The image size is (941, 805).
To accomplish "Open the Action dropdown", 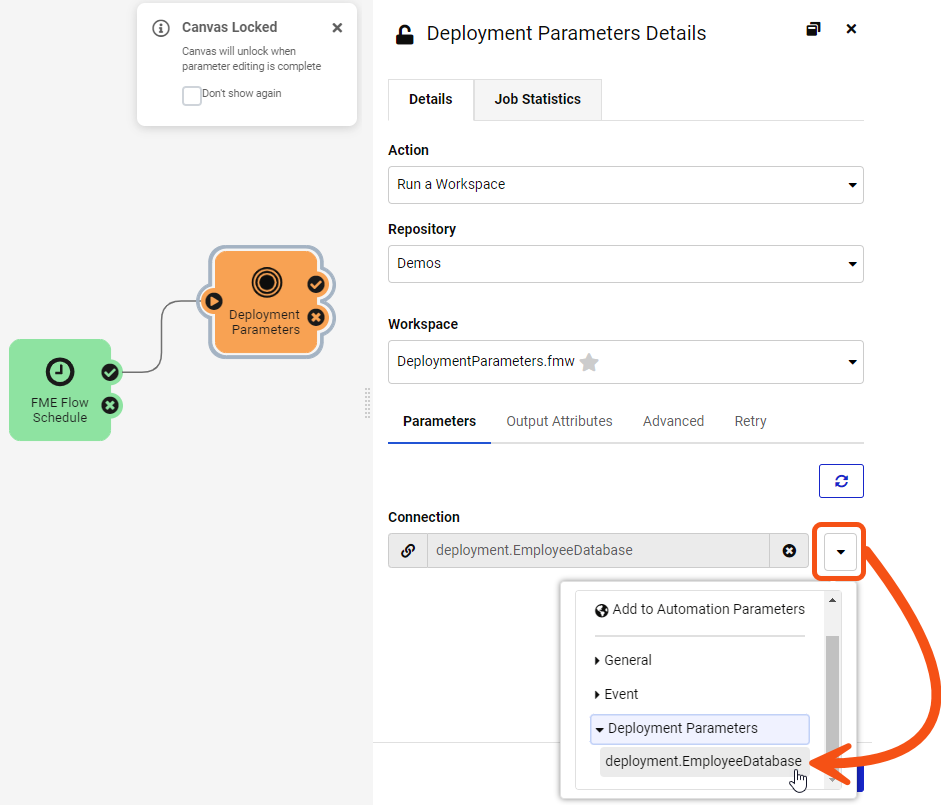I will 625,185.
